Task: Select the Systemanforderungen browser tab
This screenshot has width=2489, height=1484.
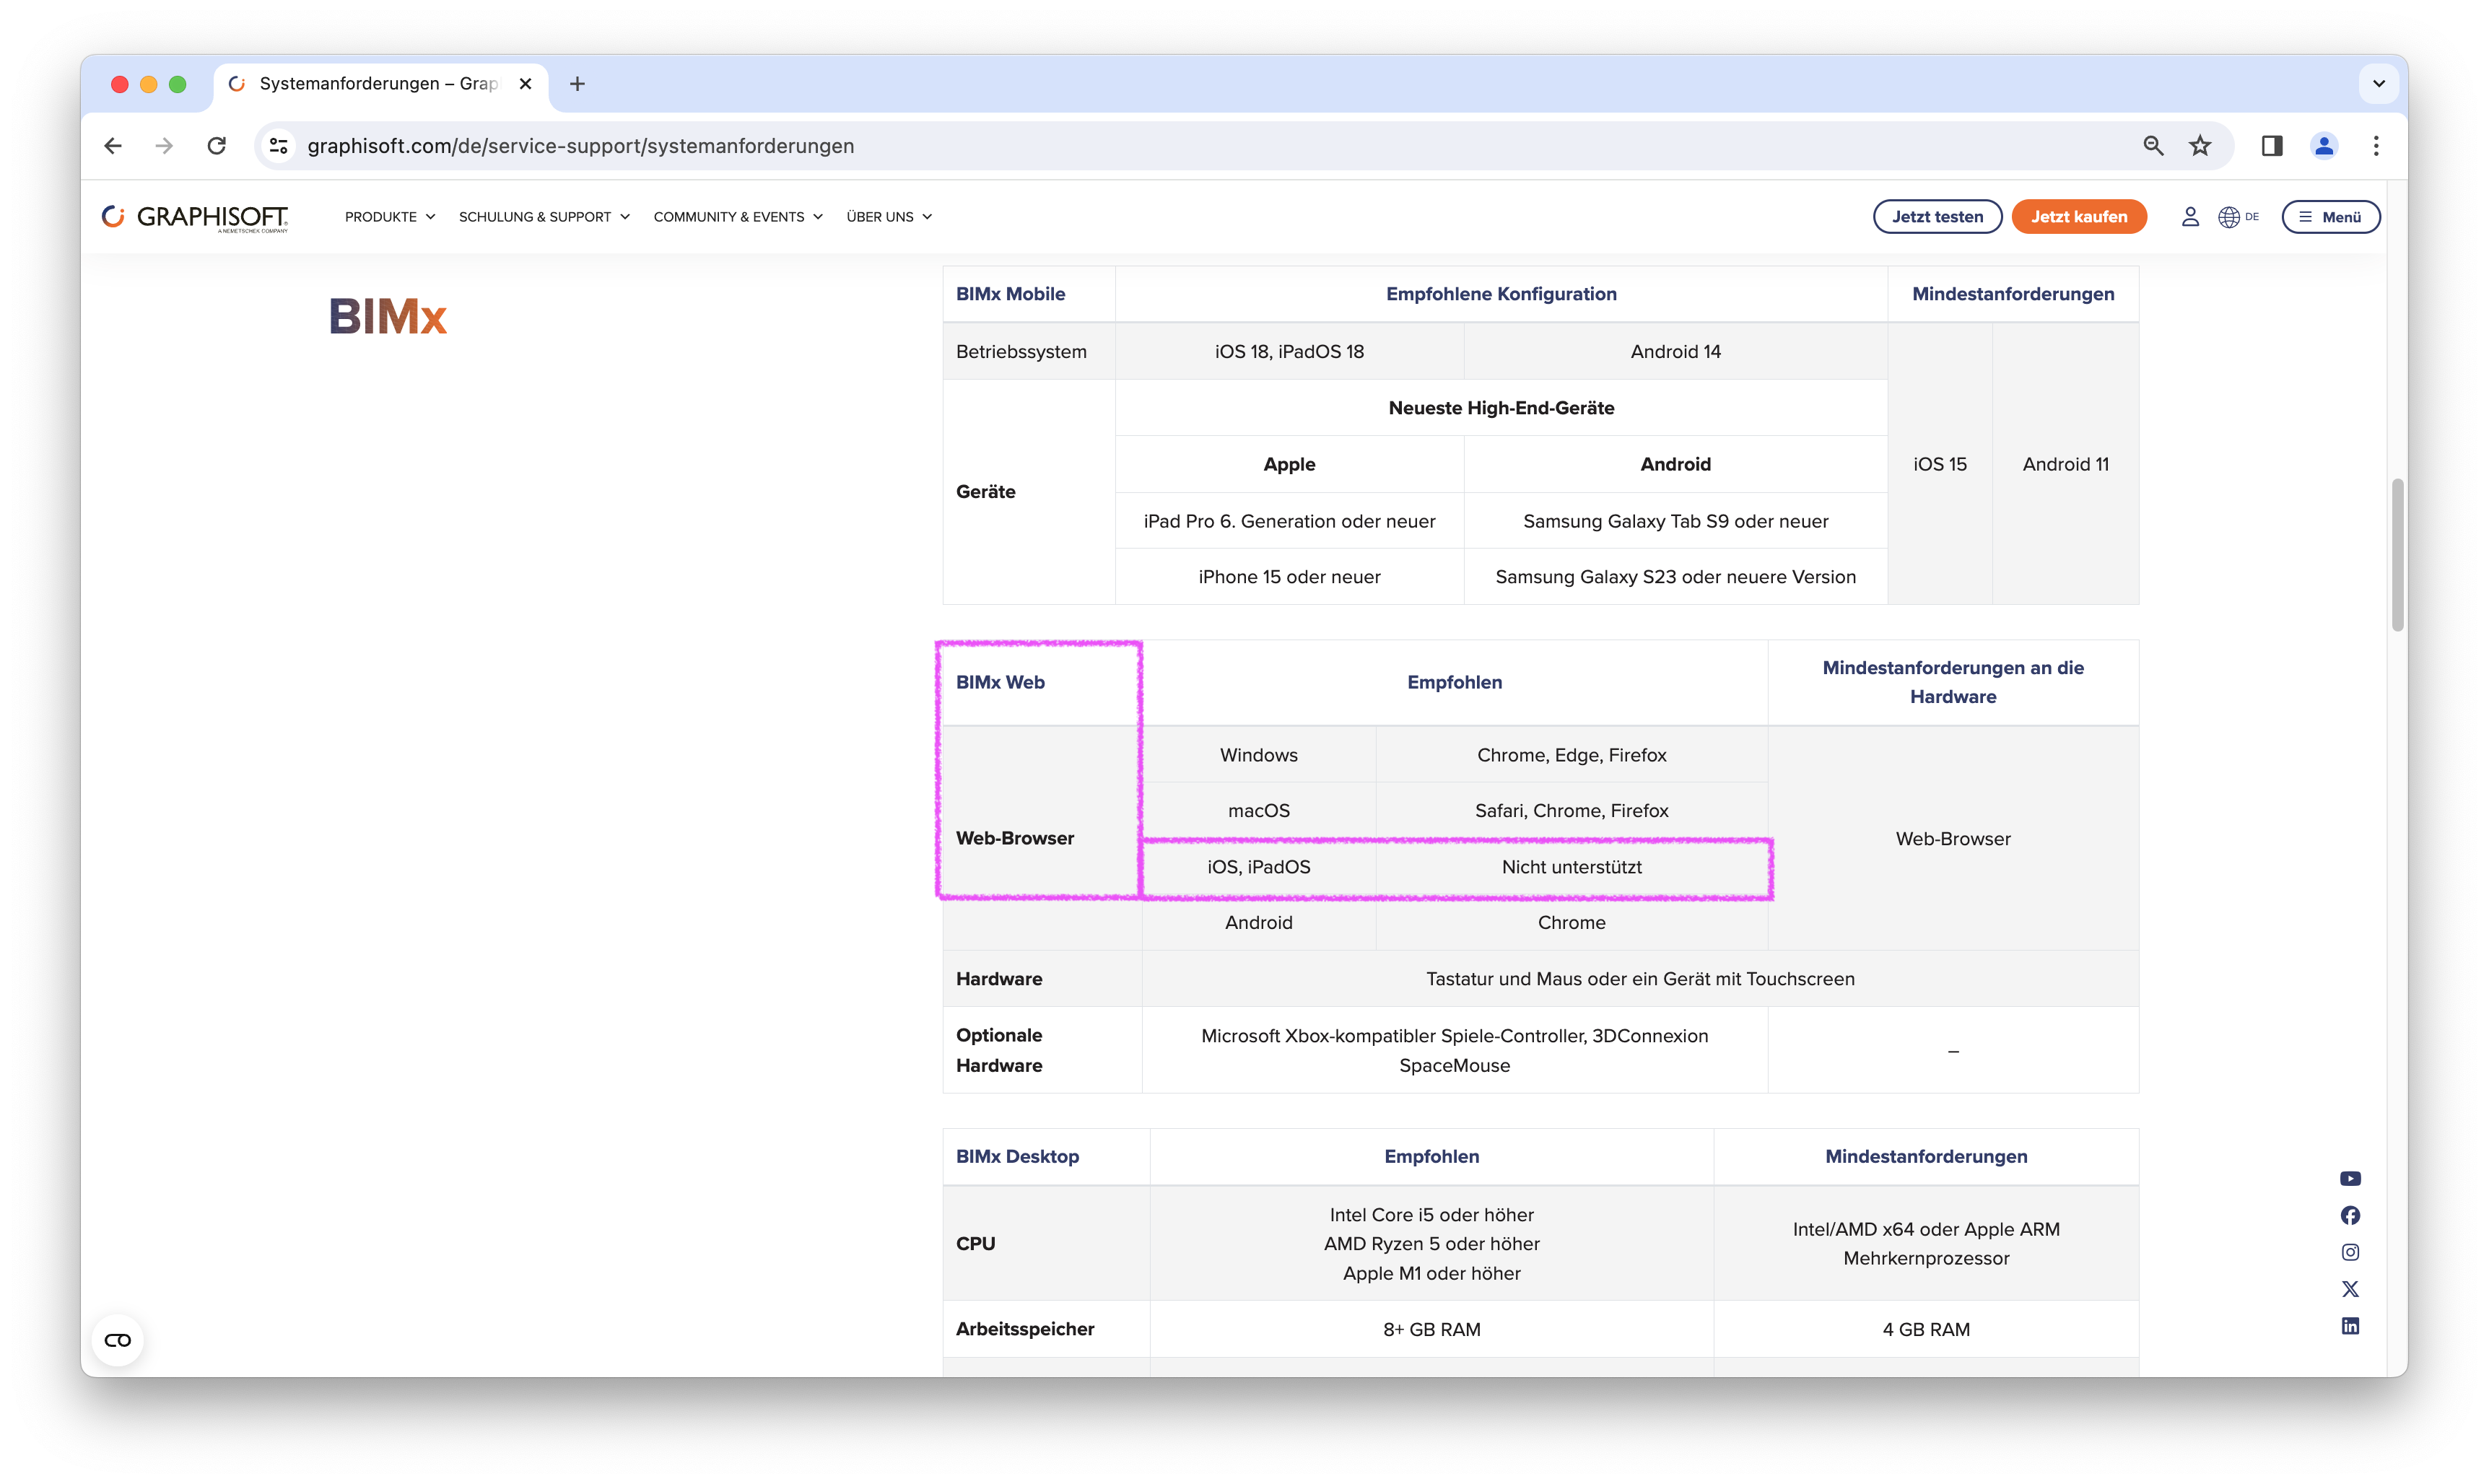Action: coord(380,84)
